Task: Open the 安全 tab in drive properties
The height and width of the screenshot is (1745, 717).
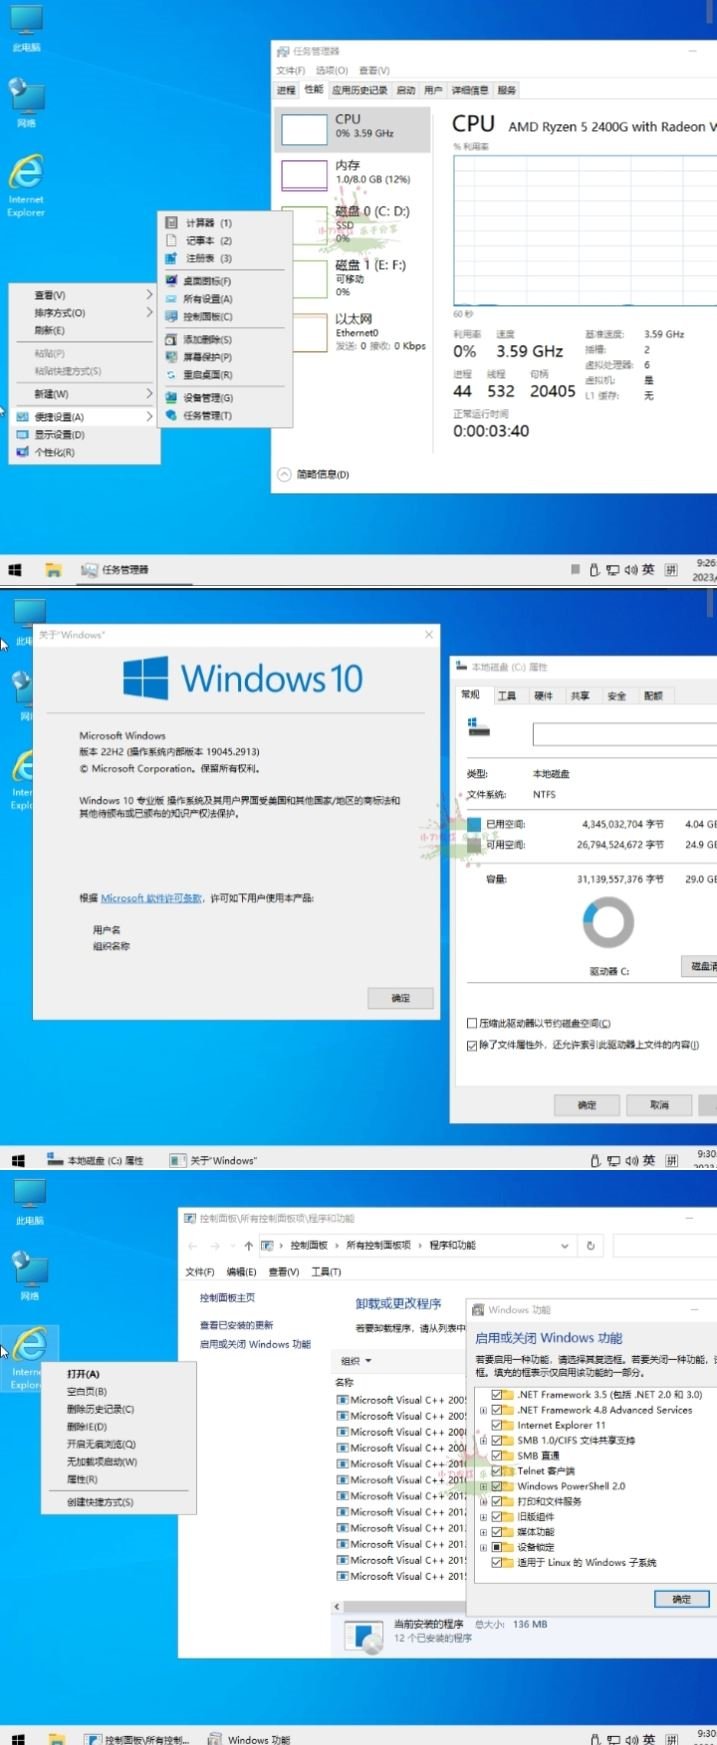Action: 616,696
